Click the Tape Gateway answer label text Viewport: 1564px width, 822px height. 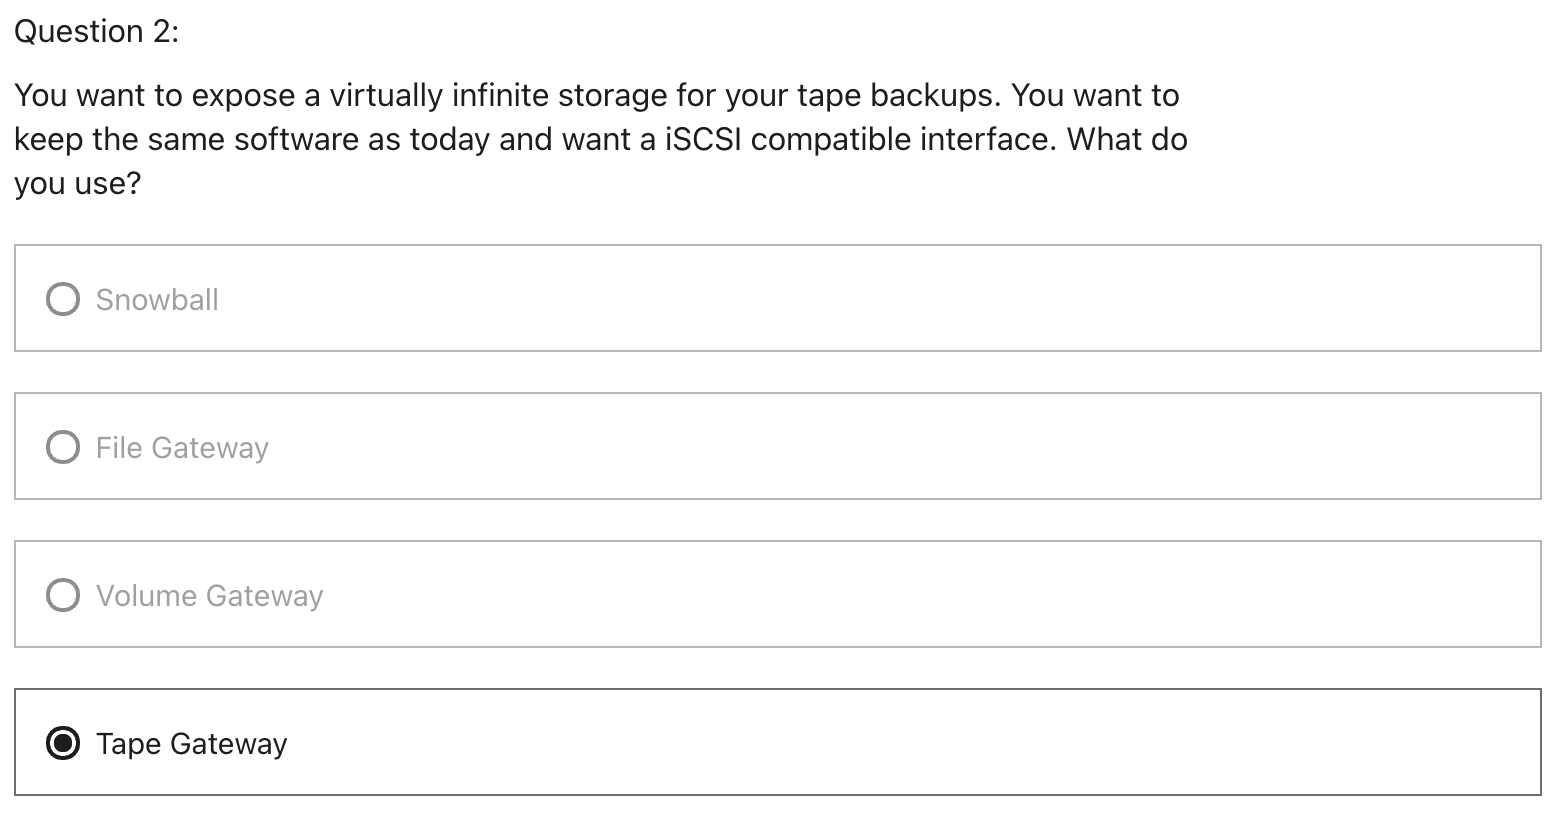click(191, 744)
